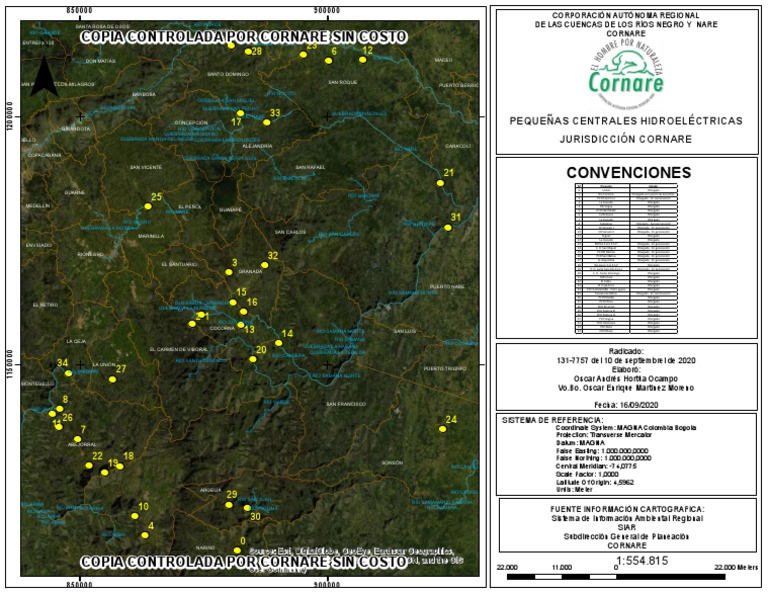Select the 'Fecha: 16/09/2020' text
The width and height of the screenshot is (768, 594).
tap(626, 405)
